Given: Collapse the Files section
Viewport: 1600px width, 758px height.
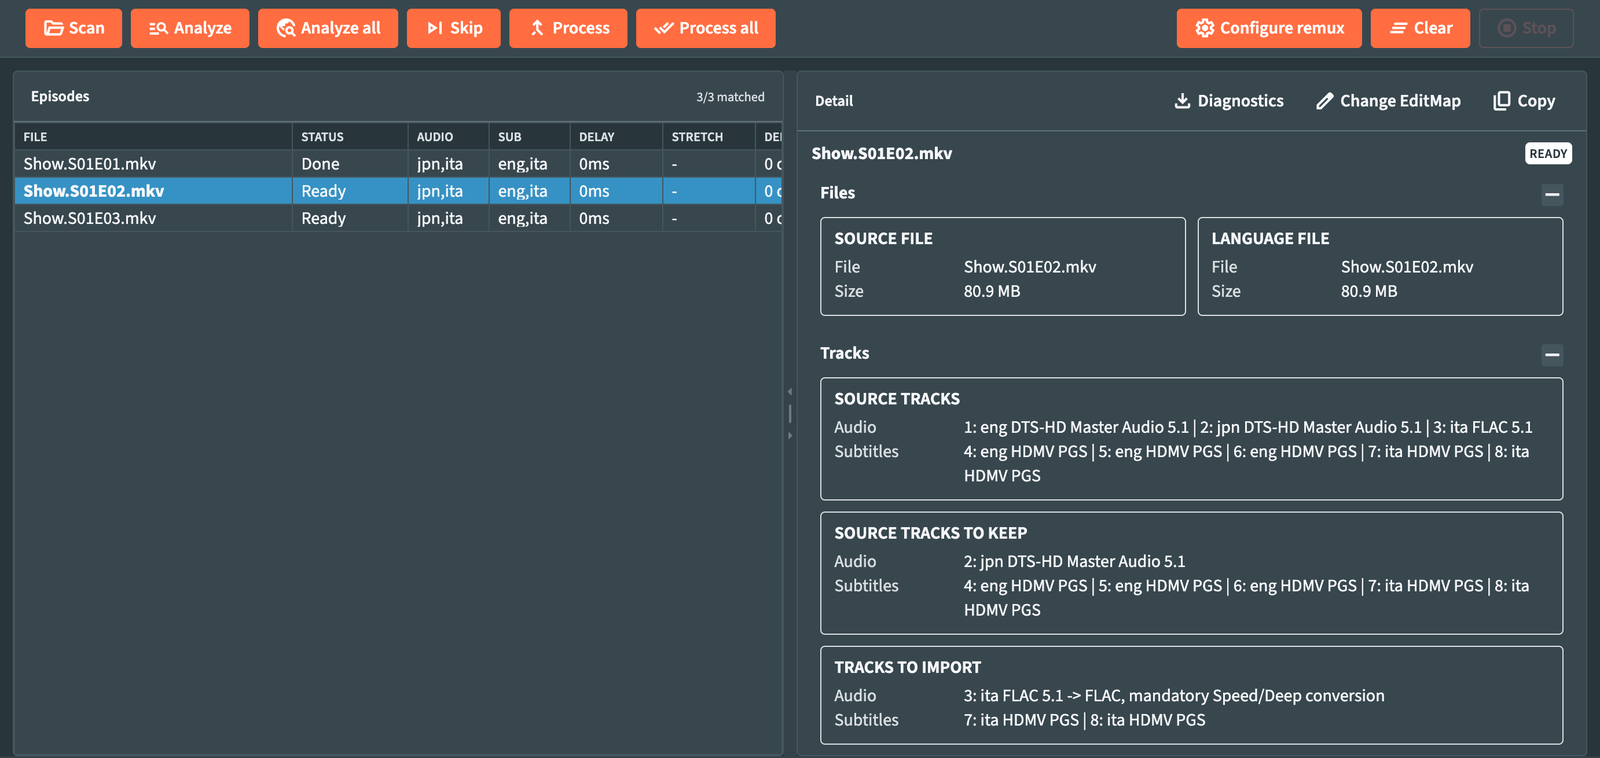Looking at the screenshot, I should (x=1552, y=194).
